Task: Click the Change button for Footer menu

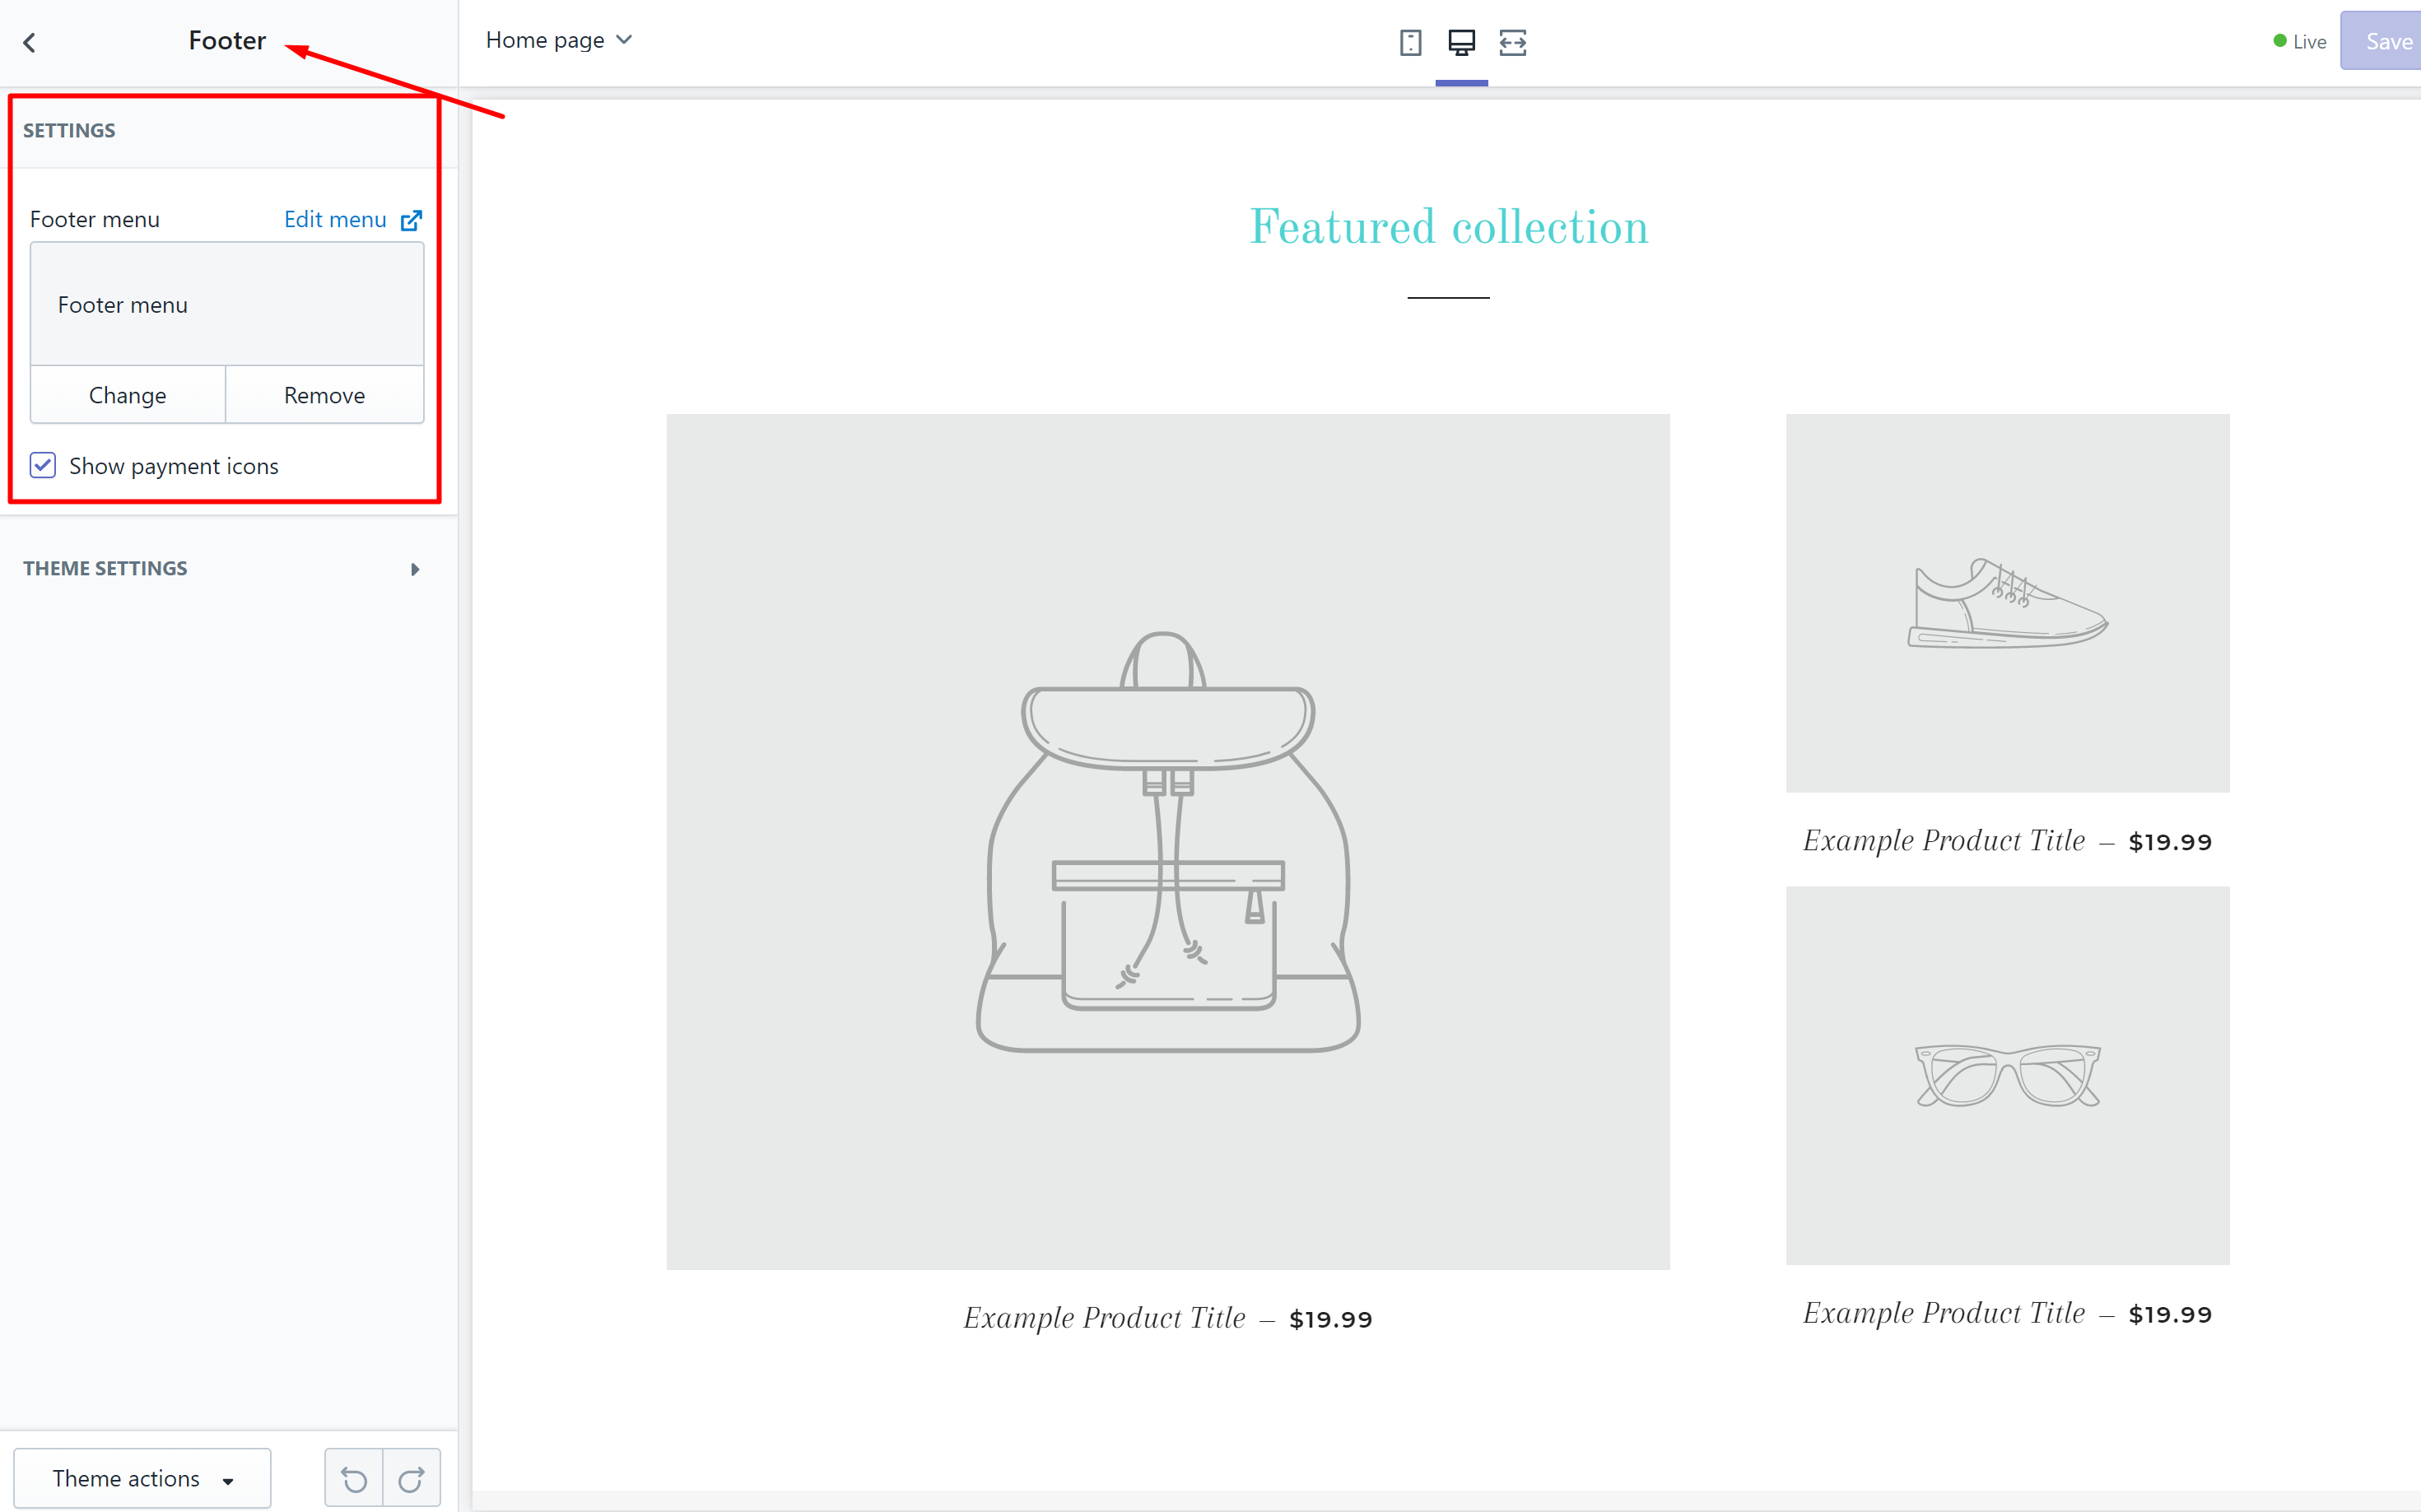Action: (x=127, y=393)
